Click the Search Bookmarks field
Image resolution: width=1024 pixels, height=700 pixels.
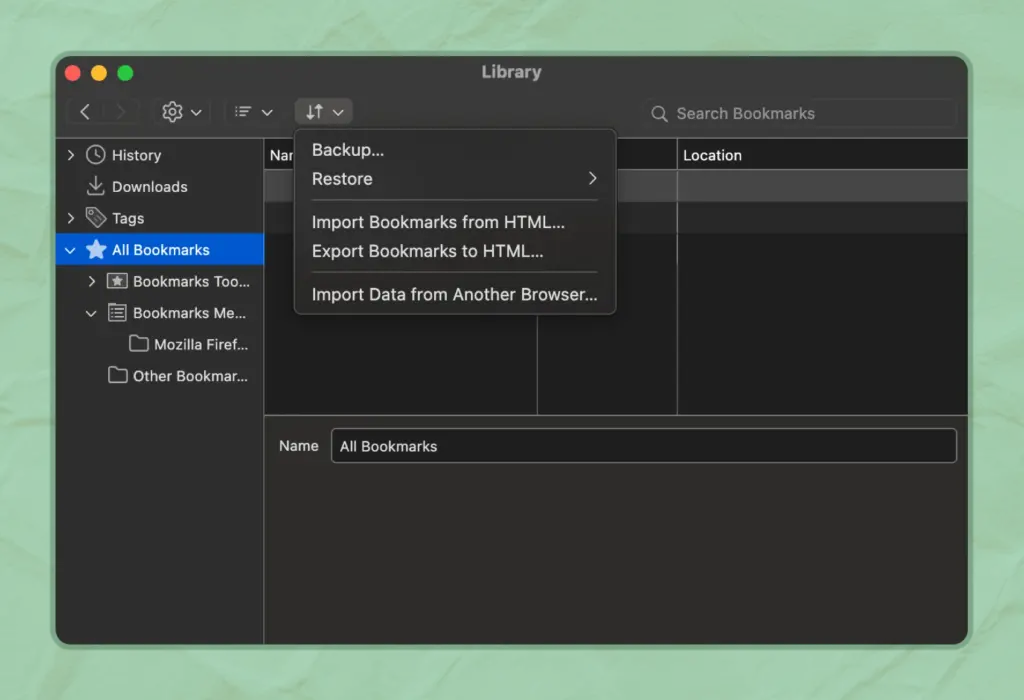click(x=801, y=114)
